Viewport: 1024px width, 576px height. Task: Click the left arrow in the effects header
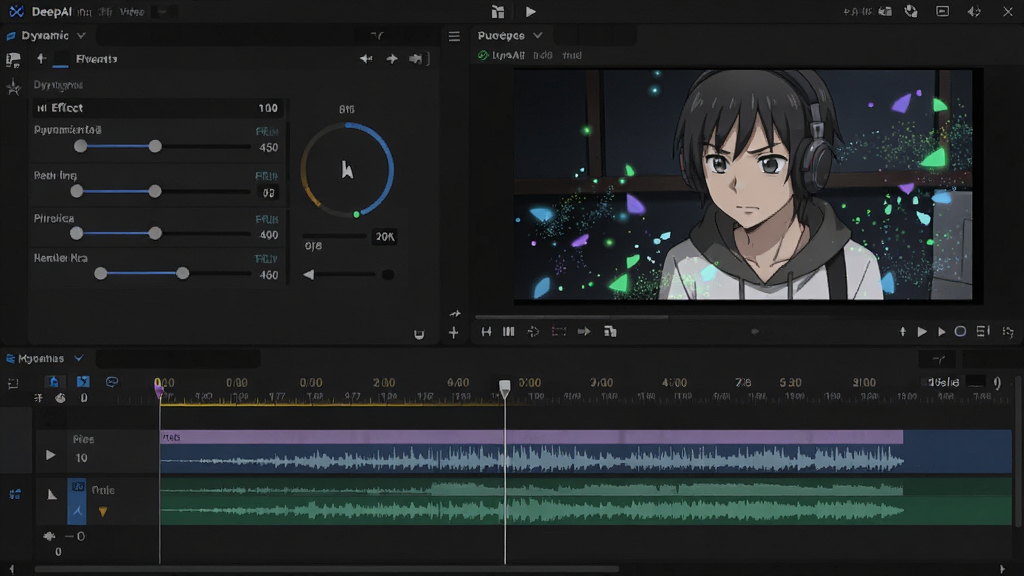[366, 59]
